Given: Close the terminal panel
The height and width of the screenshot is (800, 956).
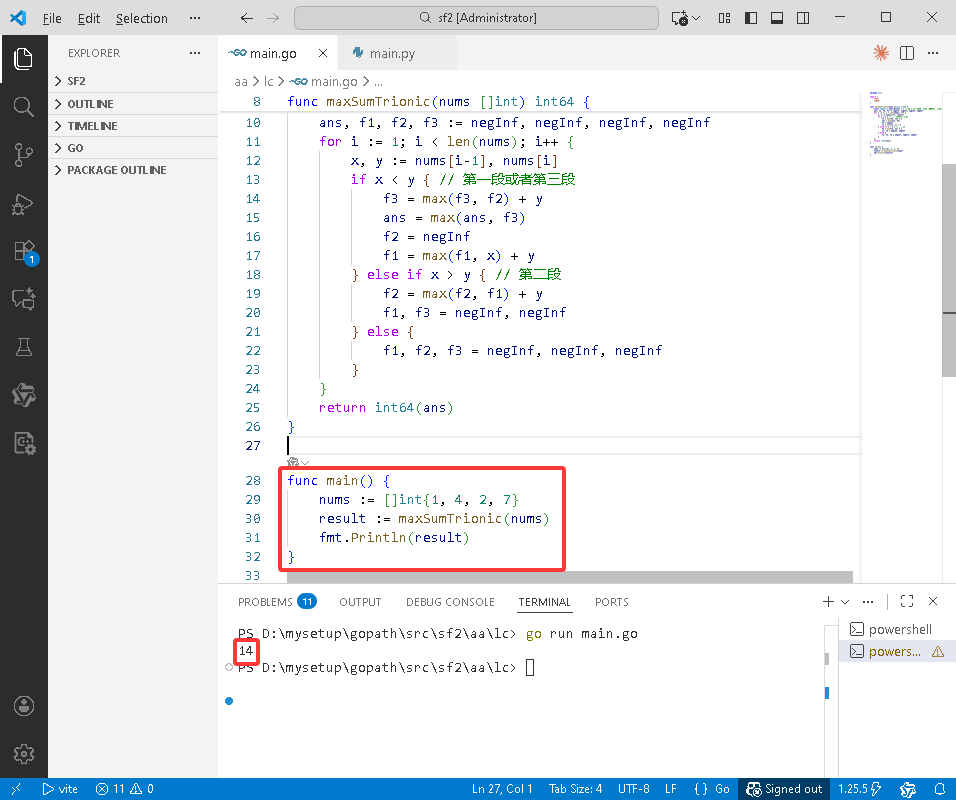Looking at the screenshot, I should click(x=933, y=601).
